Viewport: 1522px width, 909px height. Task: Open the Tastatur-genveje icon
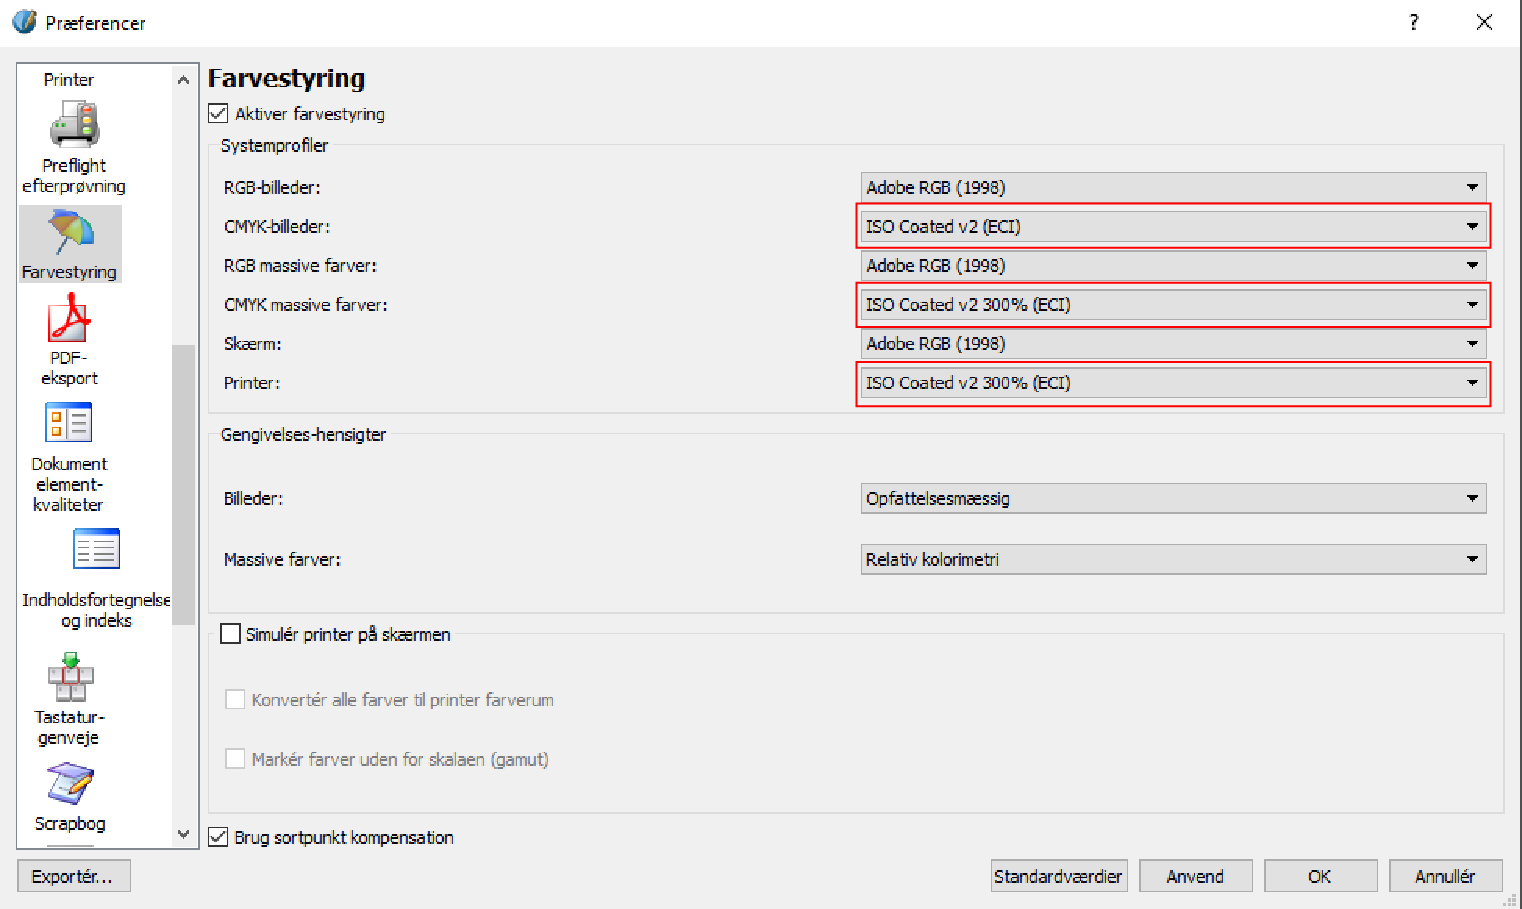(x=70, y=678)
